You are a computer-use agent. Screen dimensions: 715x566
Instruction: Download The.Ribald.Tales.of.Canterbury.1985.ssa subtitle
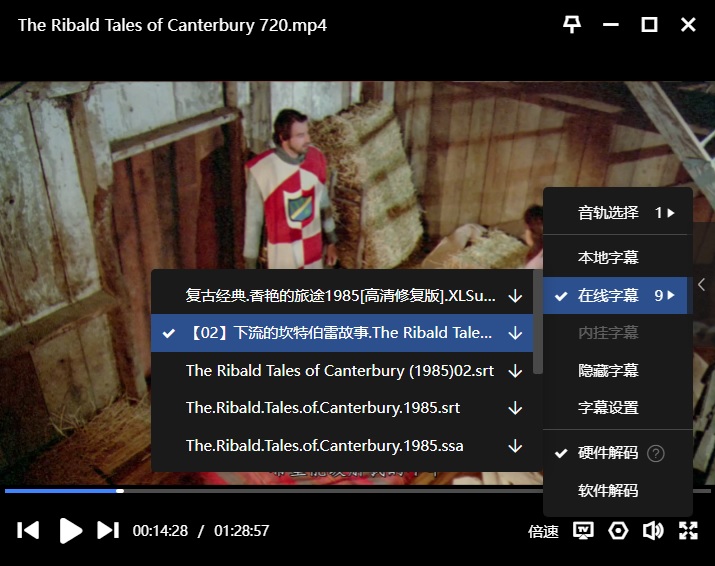(x=515, y=446)
